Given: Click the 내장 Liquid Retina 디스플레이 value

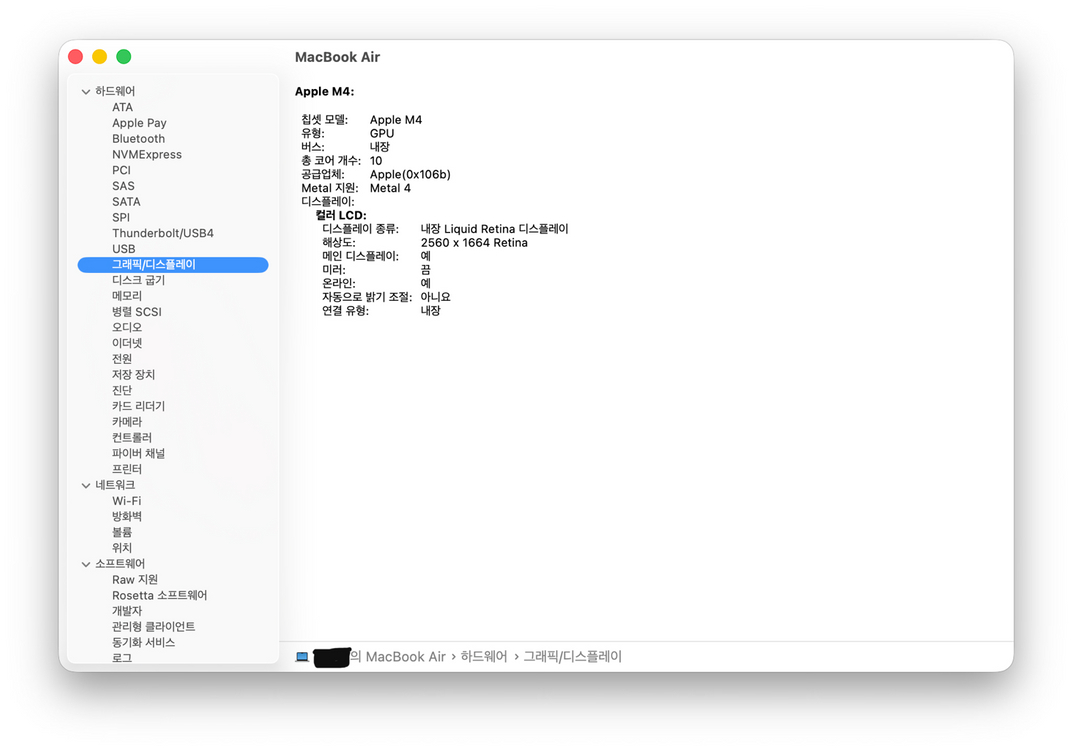Looking at the screenshot, I should 494,229.
